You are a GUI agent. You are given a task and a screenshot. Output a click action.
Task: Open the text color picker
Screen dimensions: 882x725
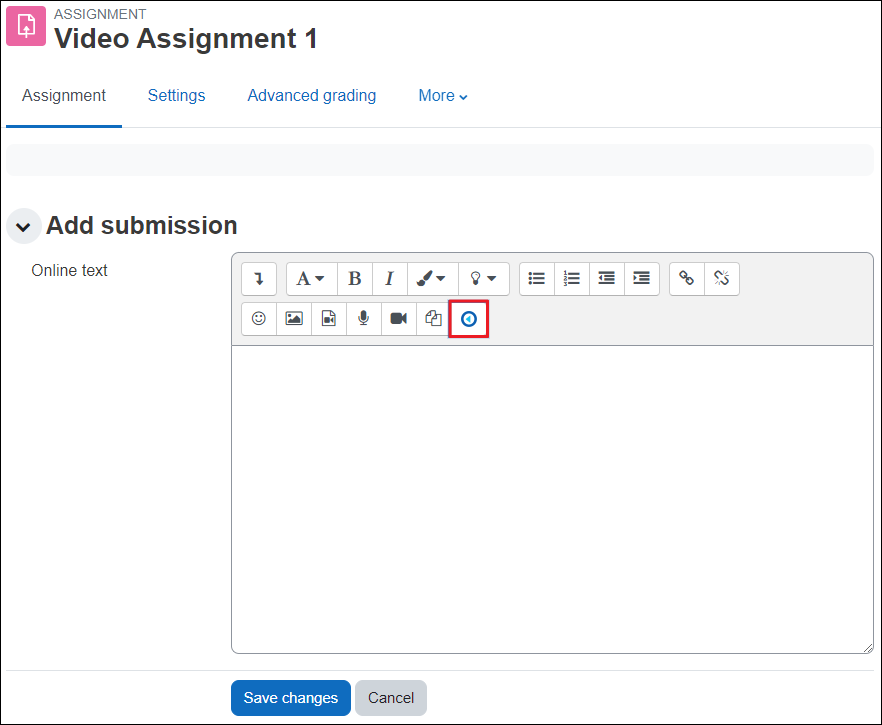pos(432,278)
